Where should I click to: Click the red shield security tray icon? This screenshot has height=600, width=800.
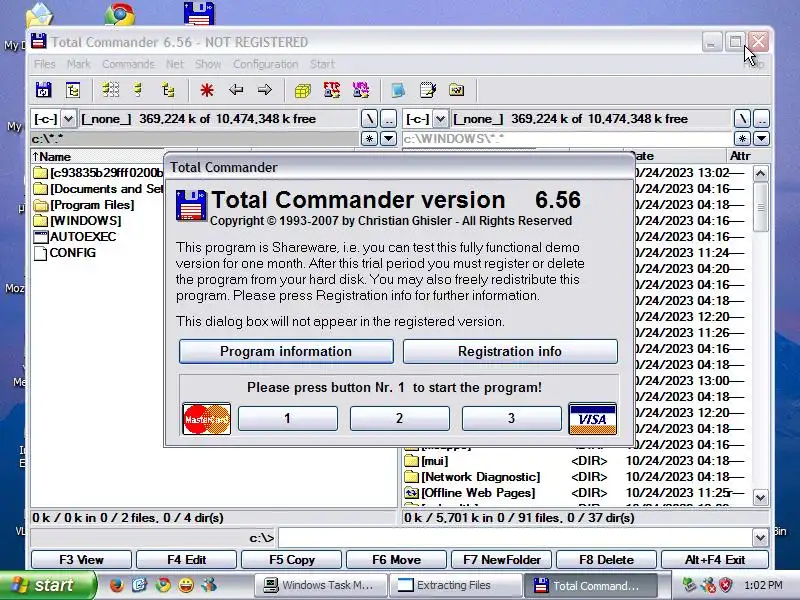(x=726, y=585)
